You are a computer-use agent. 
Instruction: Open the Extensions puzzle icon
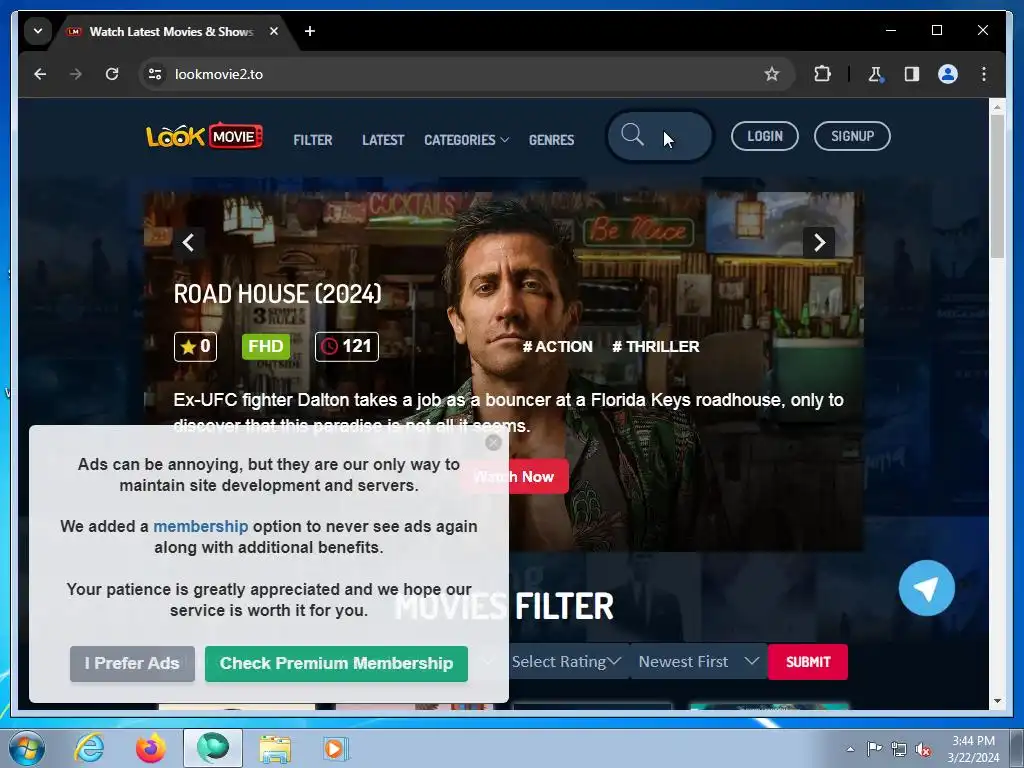822,74
